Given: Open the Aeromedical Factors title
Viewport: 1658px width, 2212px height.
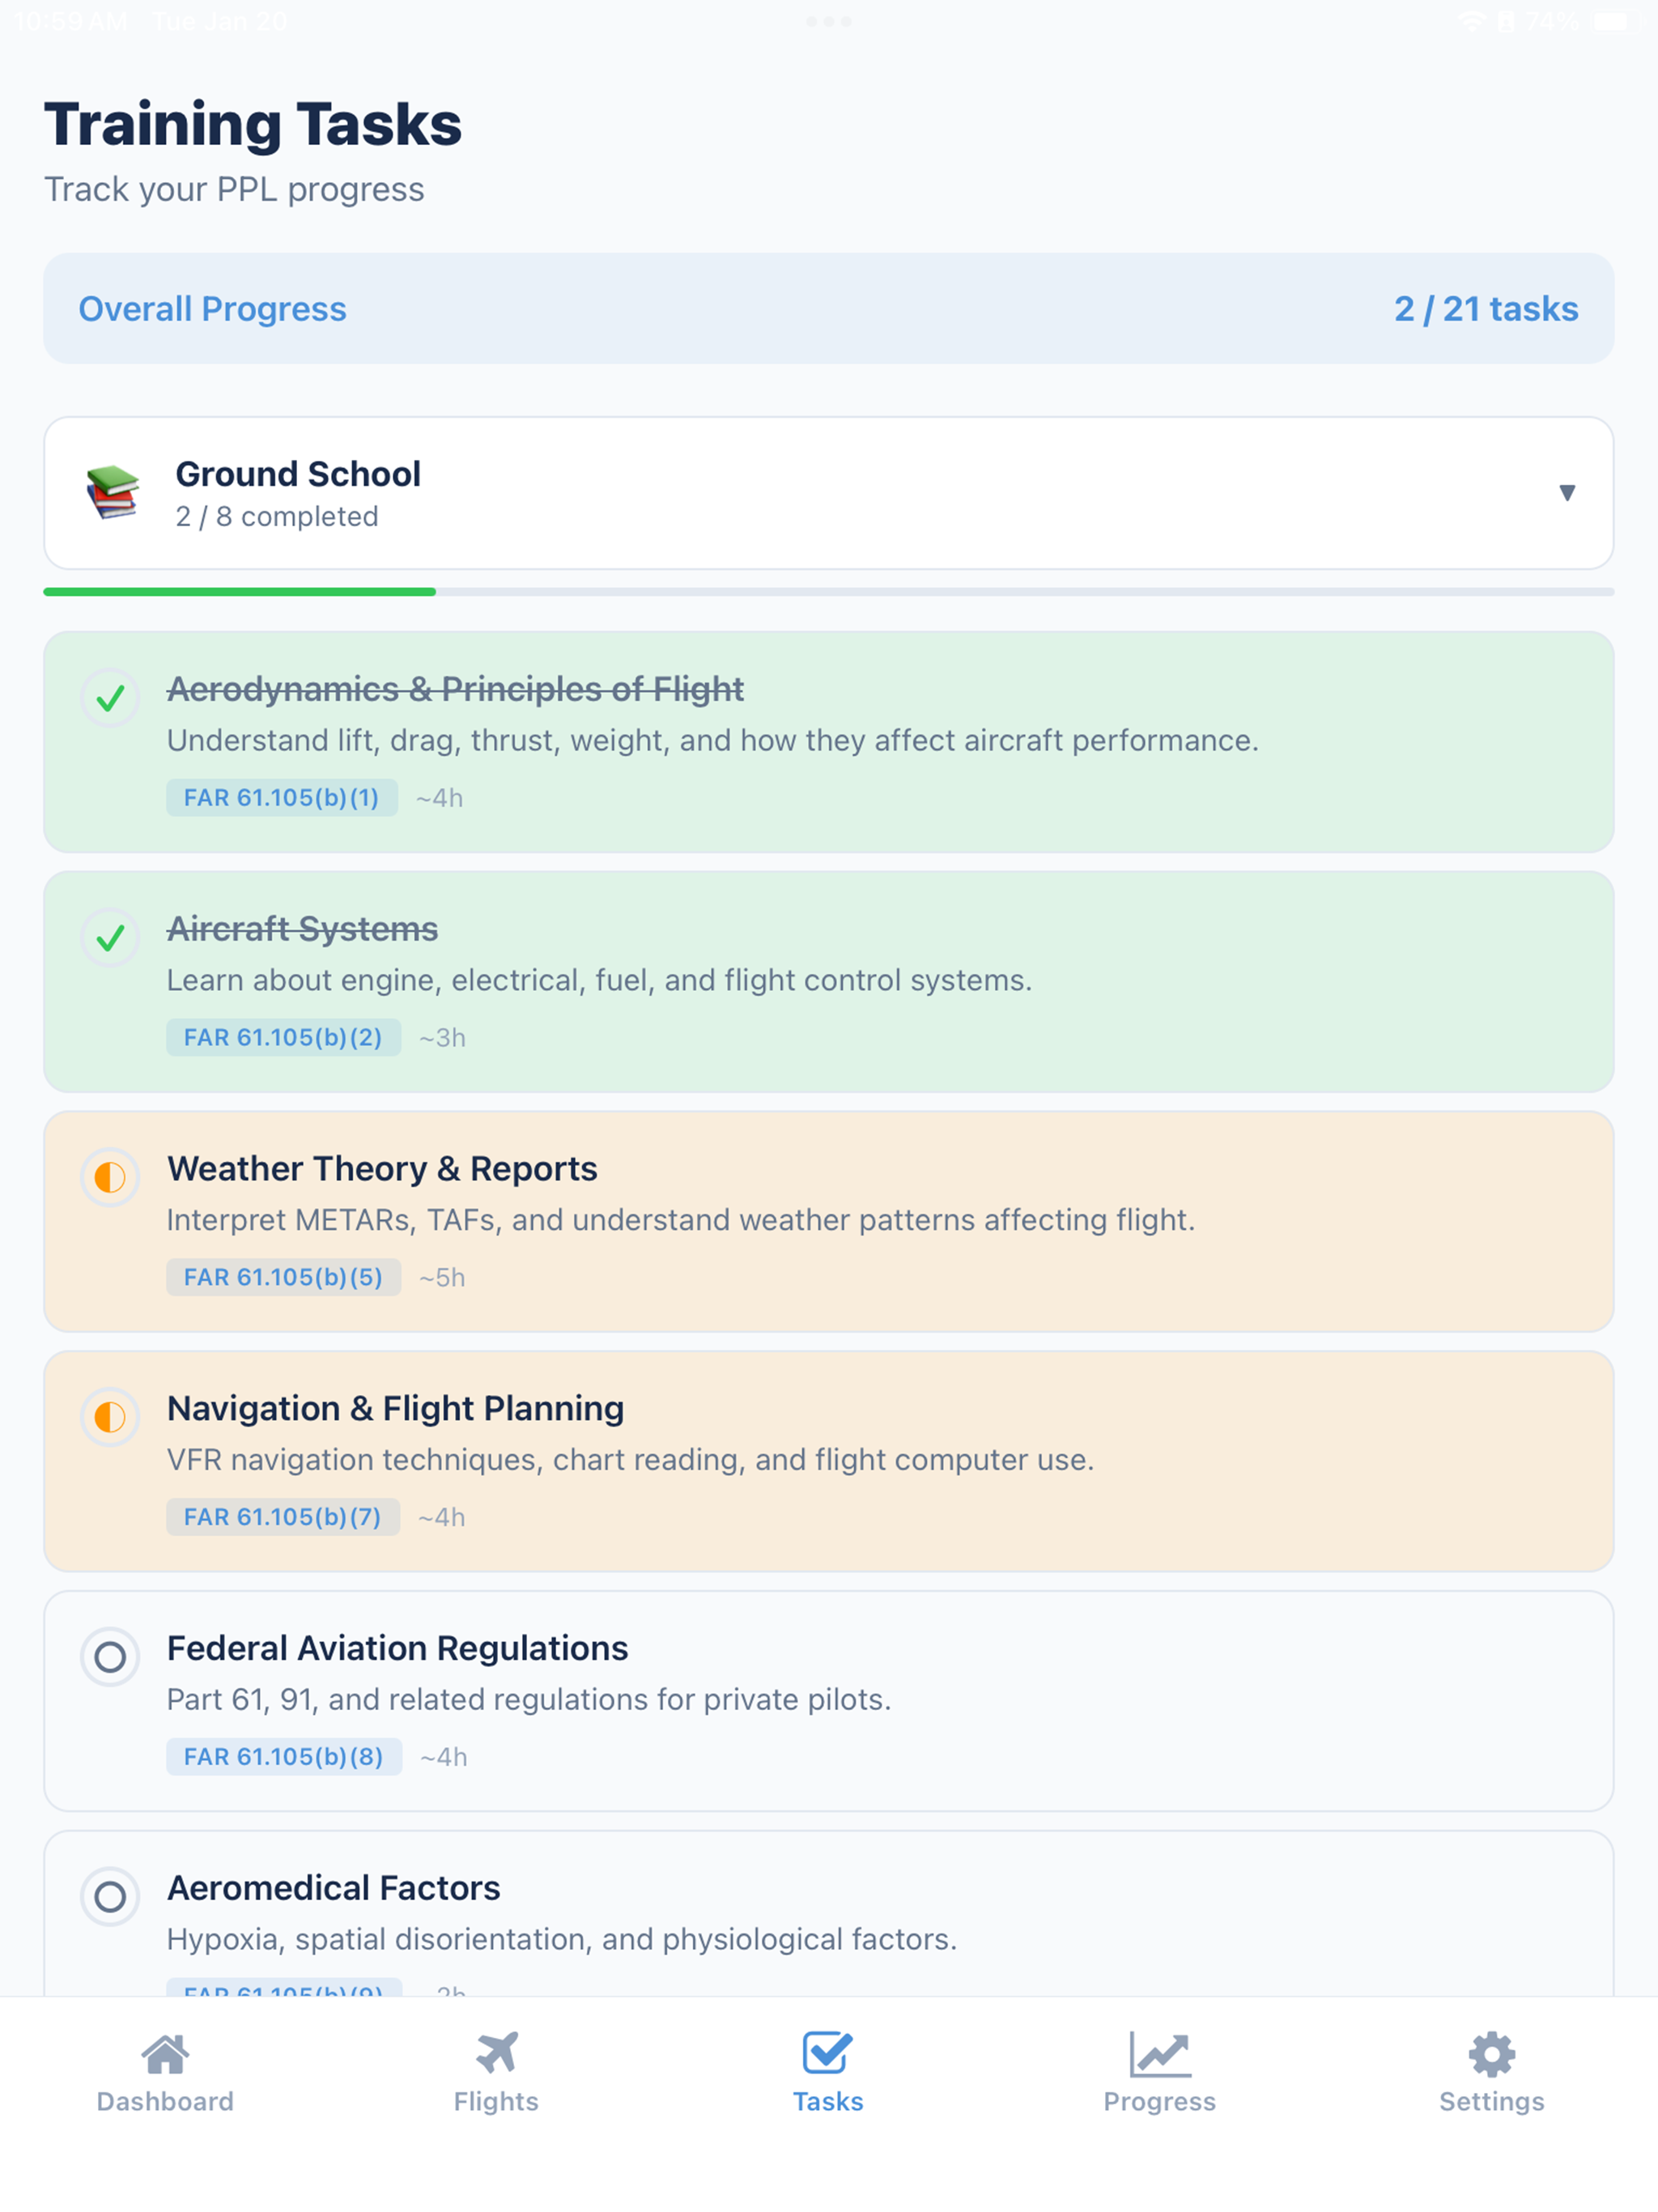Looking at the screenshot, I should (333, 1889).
